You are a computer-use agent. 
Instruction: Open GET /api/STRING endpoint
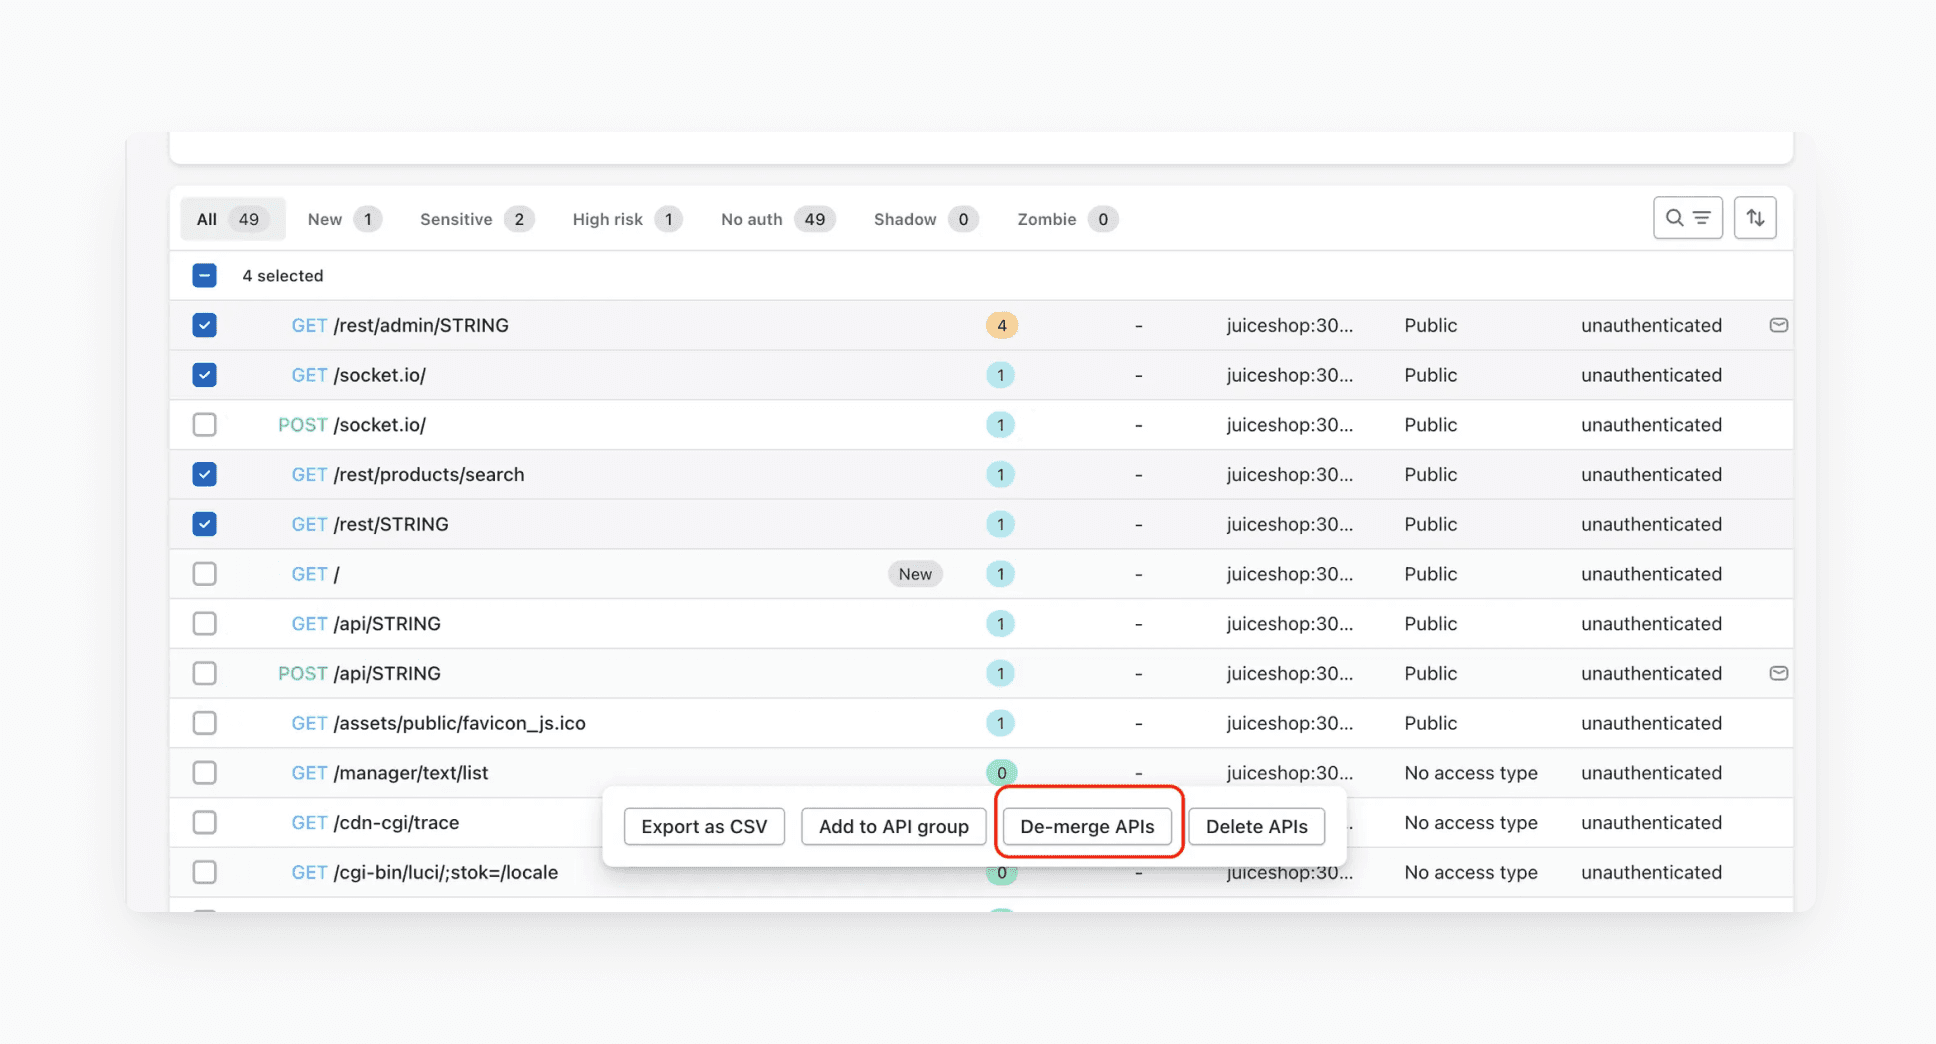366,623
